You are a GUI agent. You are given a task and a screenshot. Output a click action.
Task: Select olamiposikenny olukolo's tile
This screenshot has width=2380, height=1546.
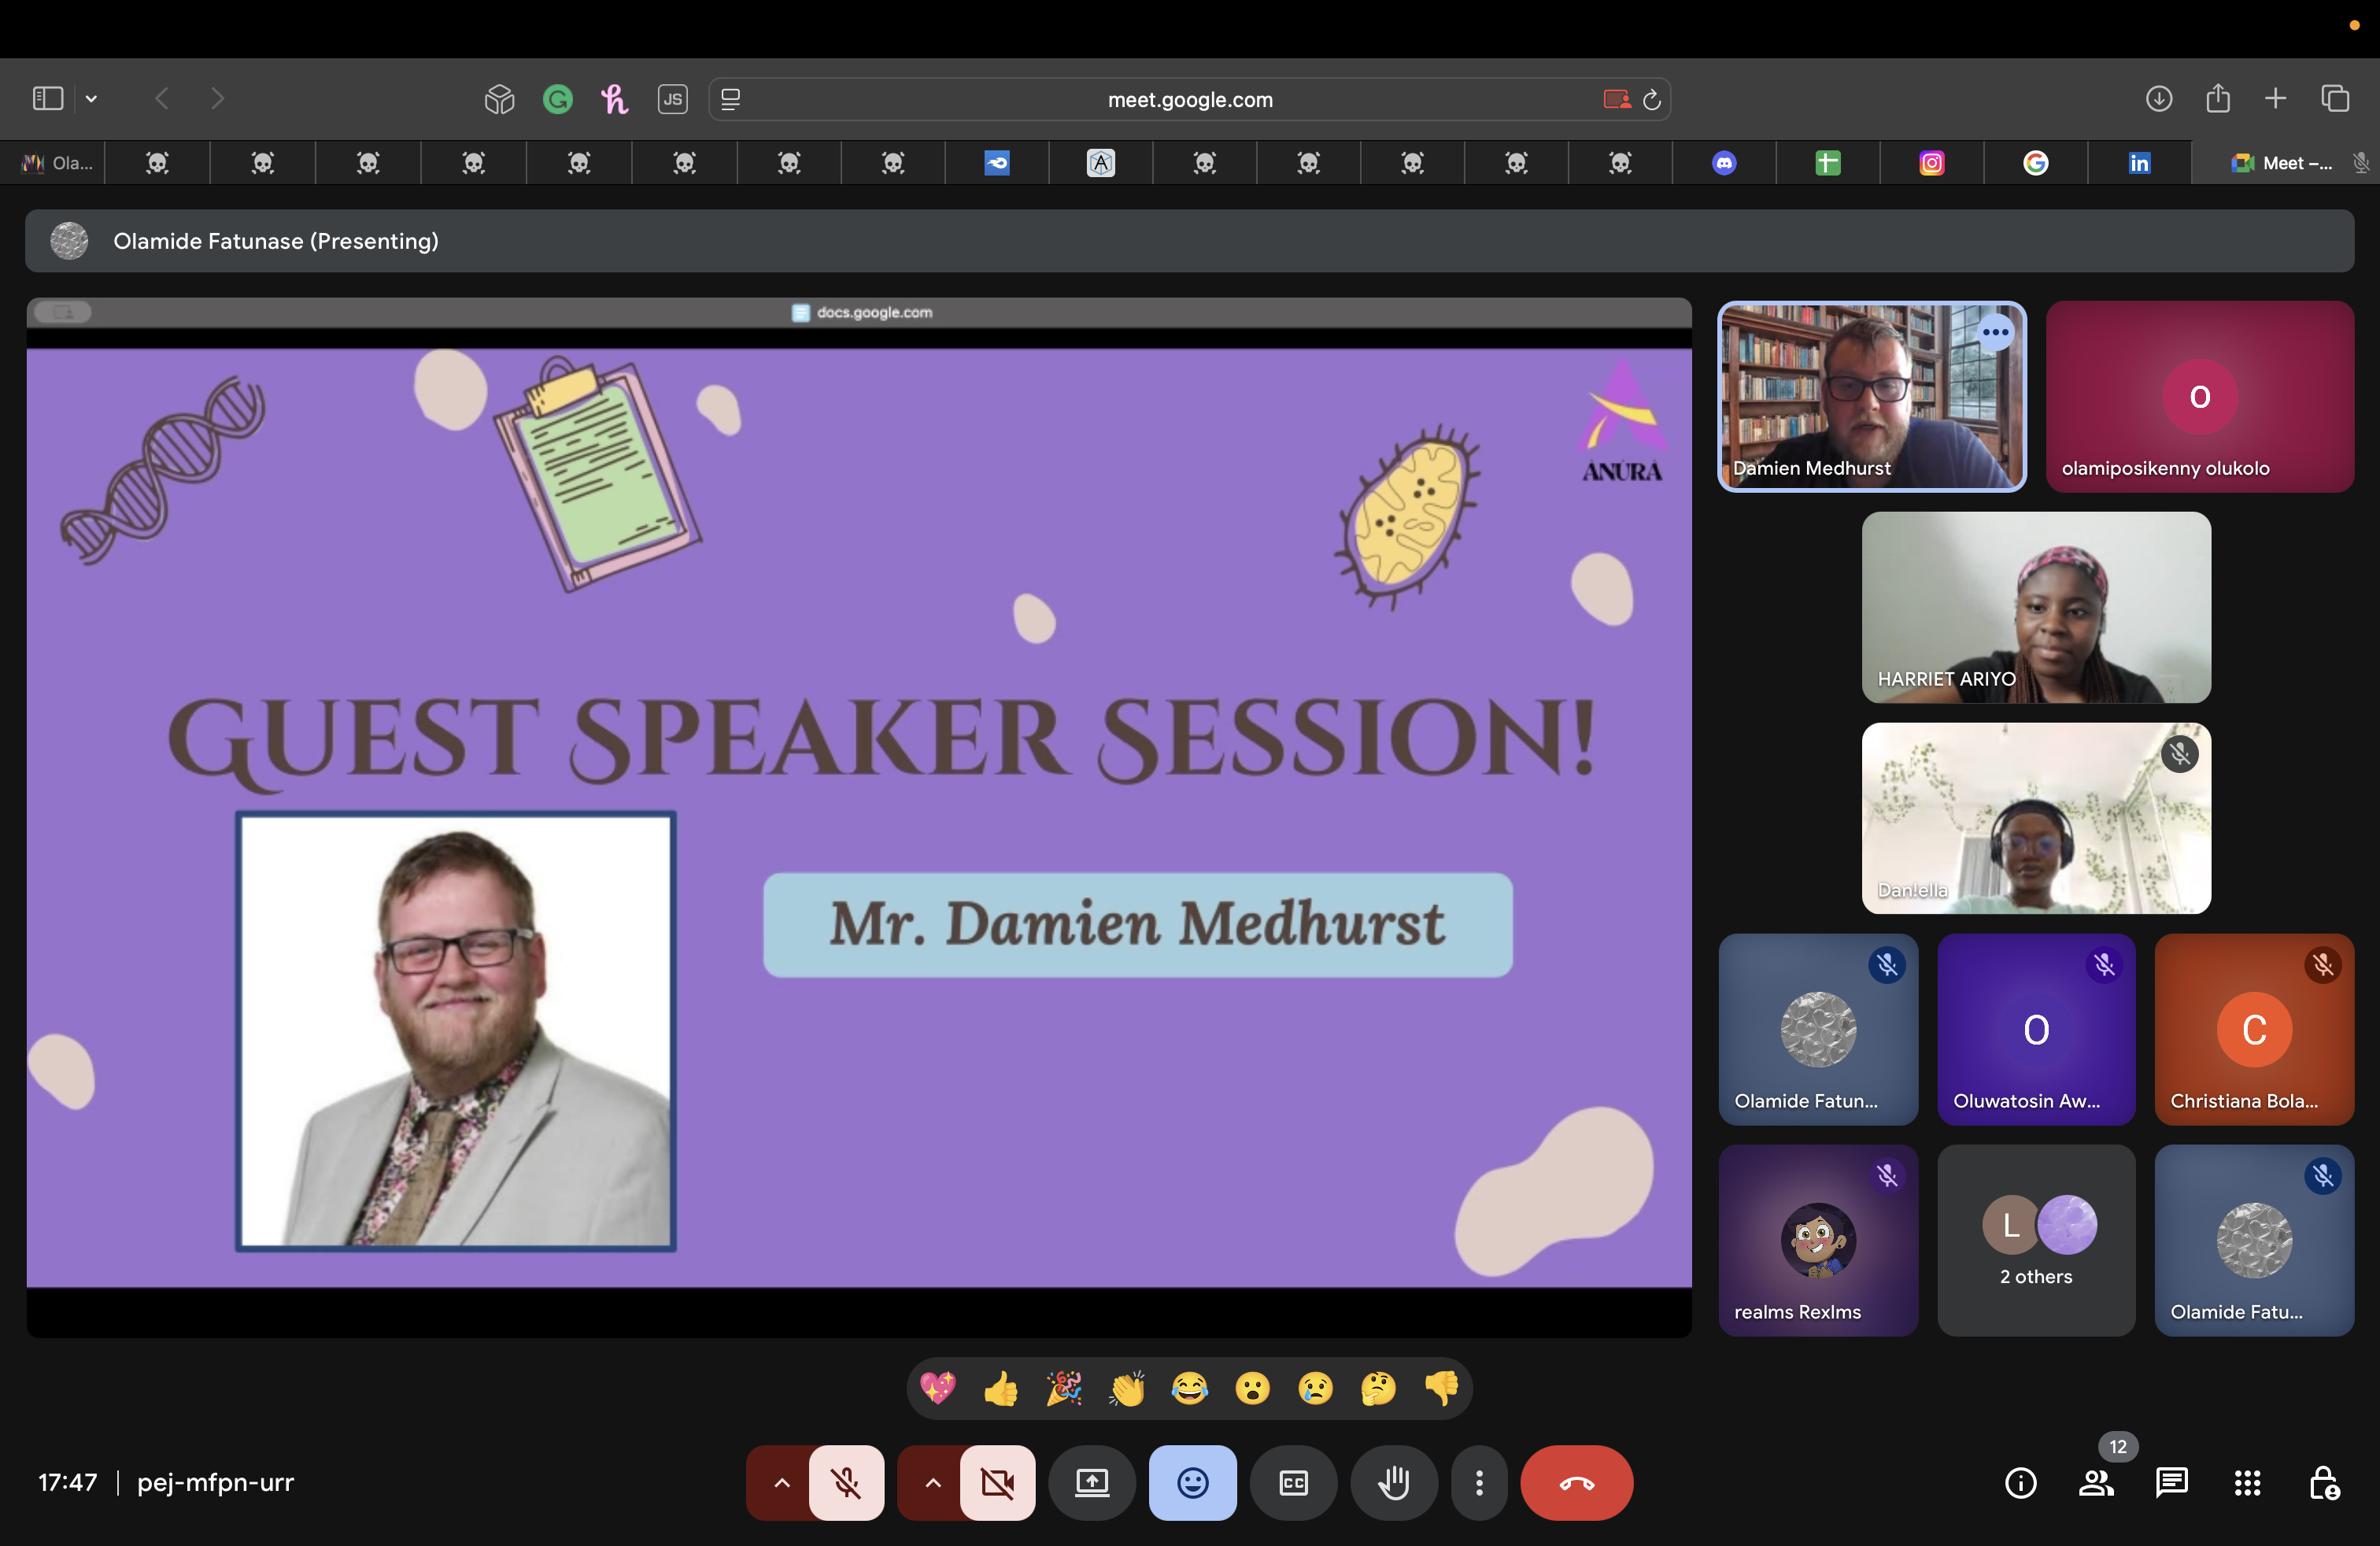pyautogui.click(x=2199, y=396)
